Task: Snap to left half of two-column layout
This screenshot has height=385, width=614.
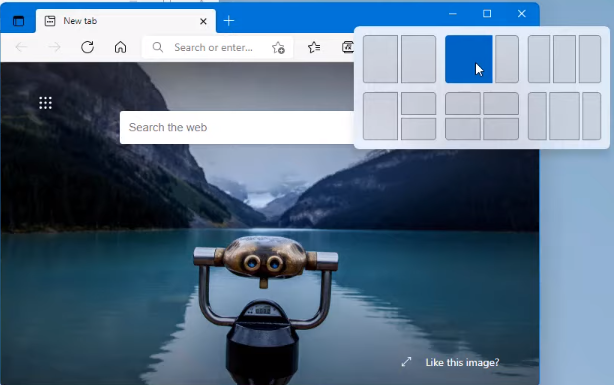Action: coord(380,59)
